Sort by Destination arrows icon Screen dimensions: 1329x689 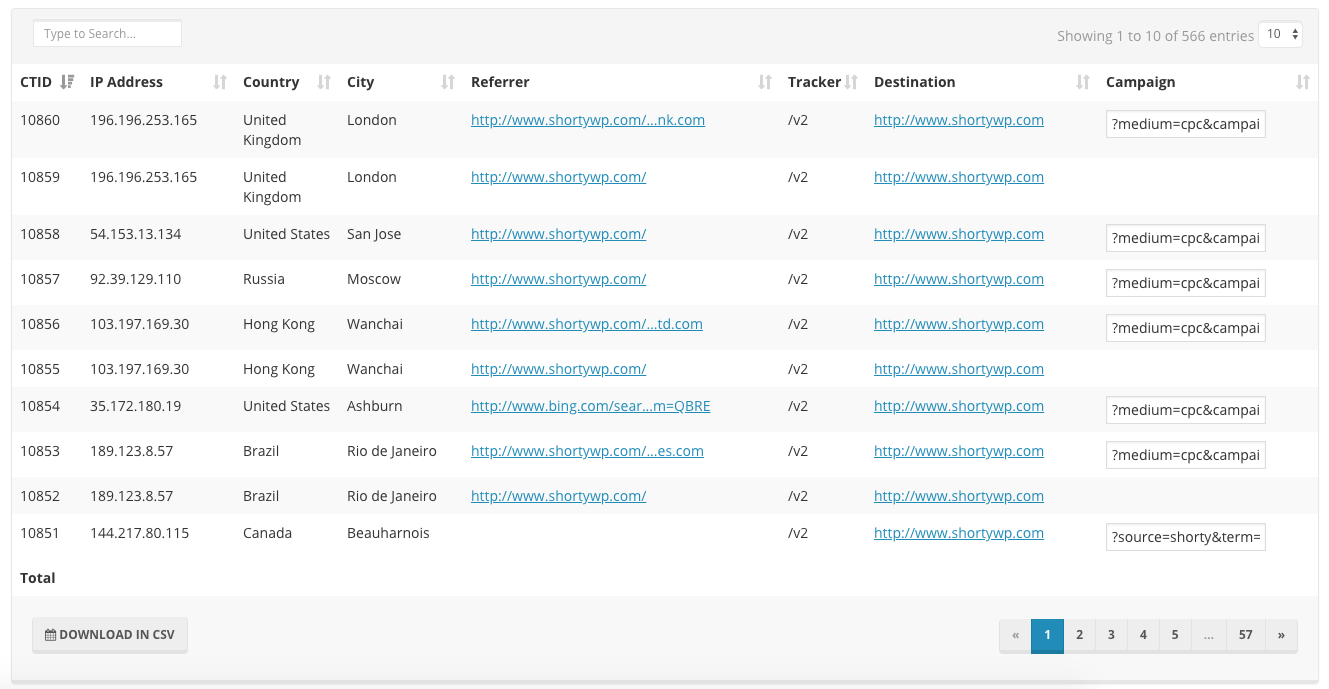point(1083,82)
